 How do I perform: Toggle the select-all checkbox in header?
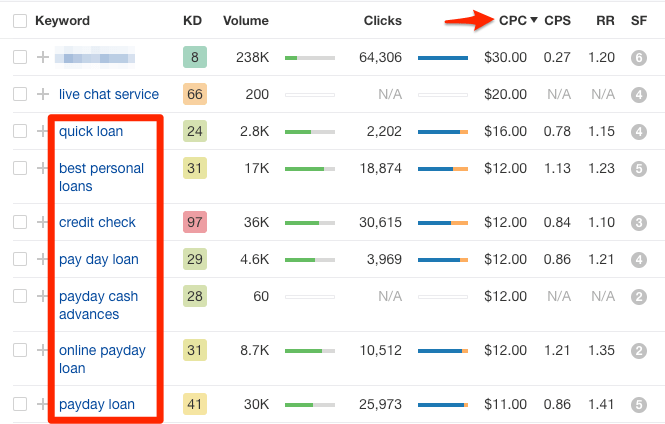tap(20, 21)
